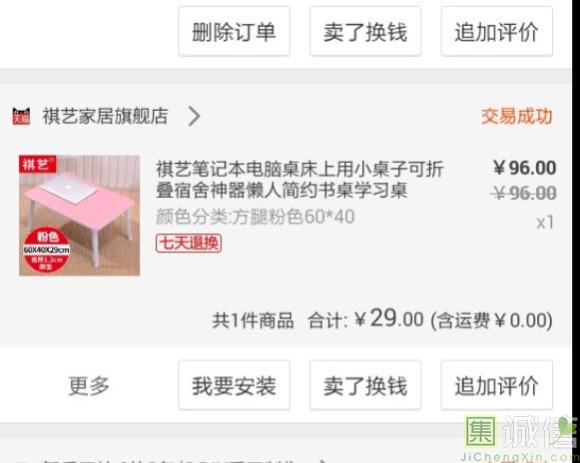Tap the Tmall cat logo icon
The height and width of the screenshot is (463, 580).
click(21, 116)
